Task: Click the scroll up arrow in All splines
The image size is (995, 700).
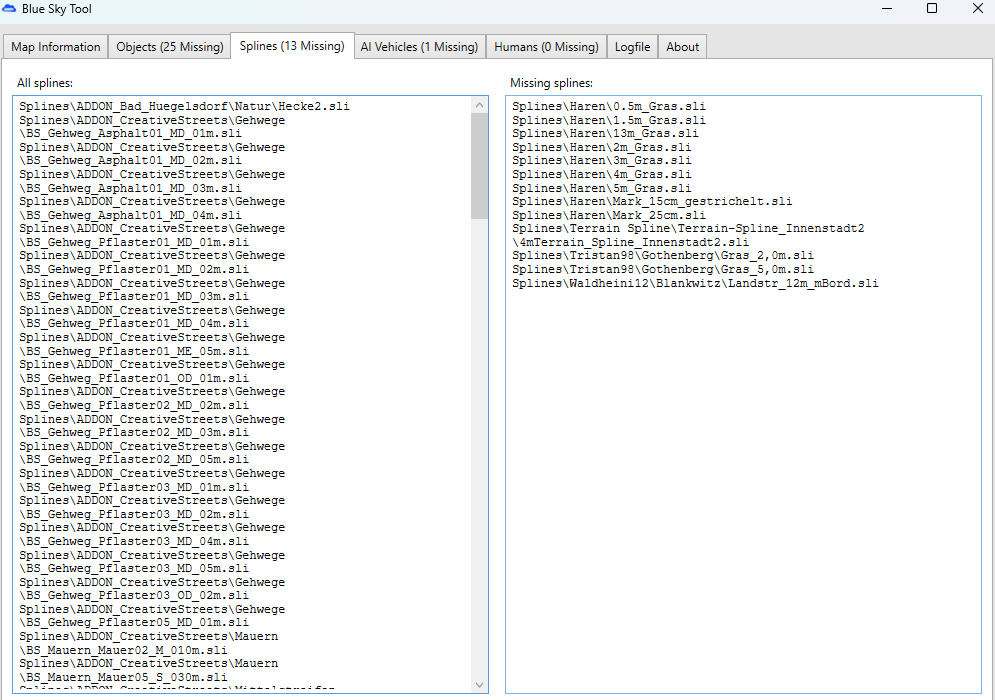Action: point(479,105)
